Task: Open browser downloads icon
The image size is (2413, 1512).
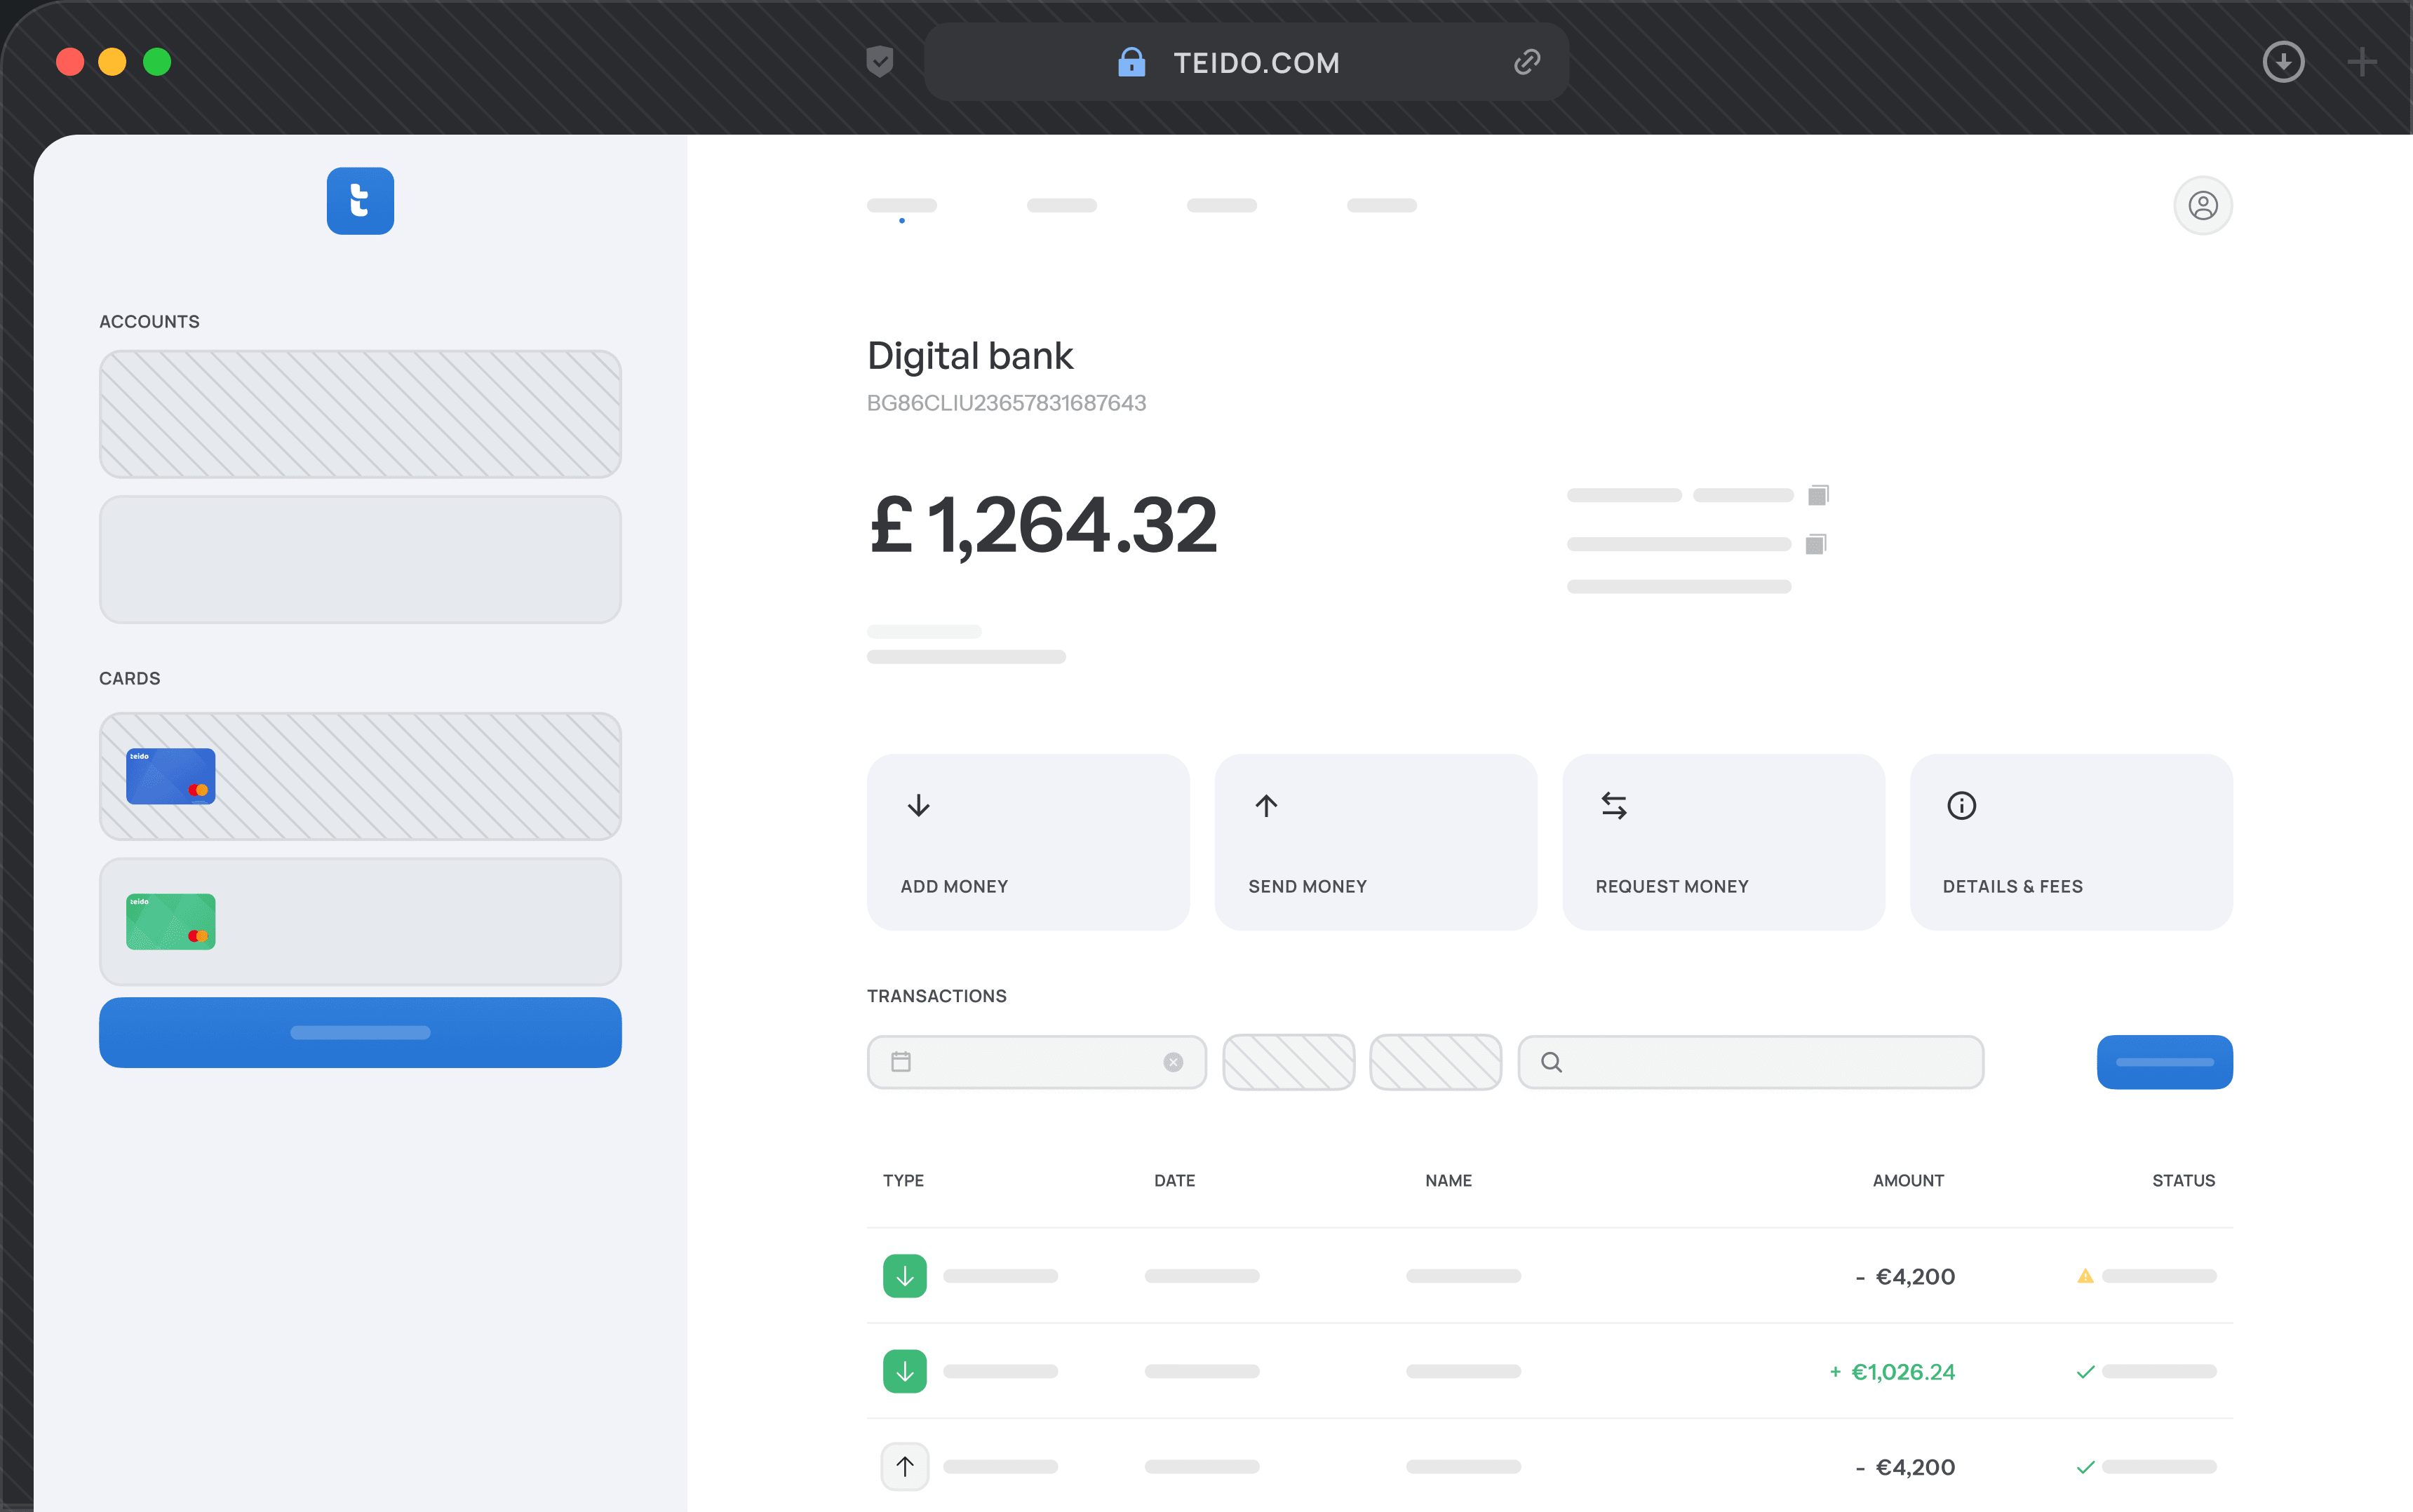Action: tap(2283, 62)
